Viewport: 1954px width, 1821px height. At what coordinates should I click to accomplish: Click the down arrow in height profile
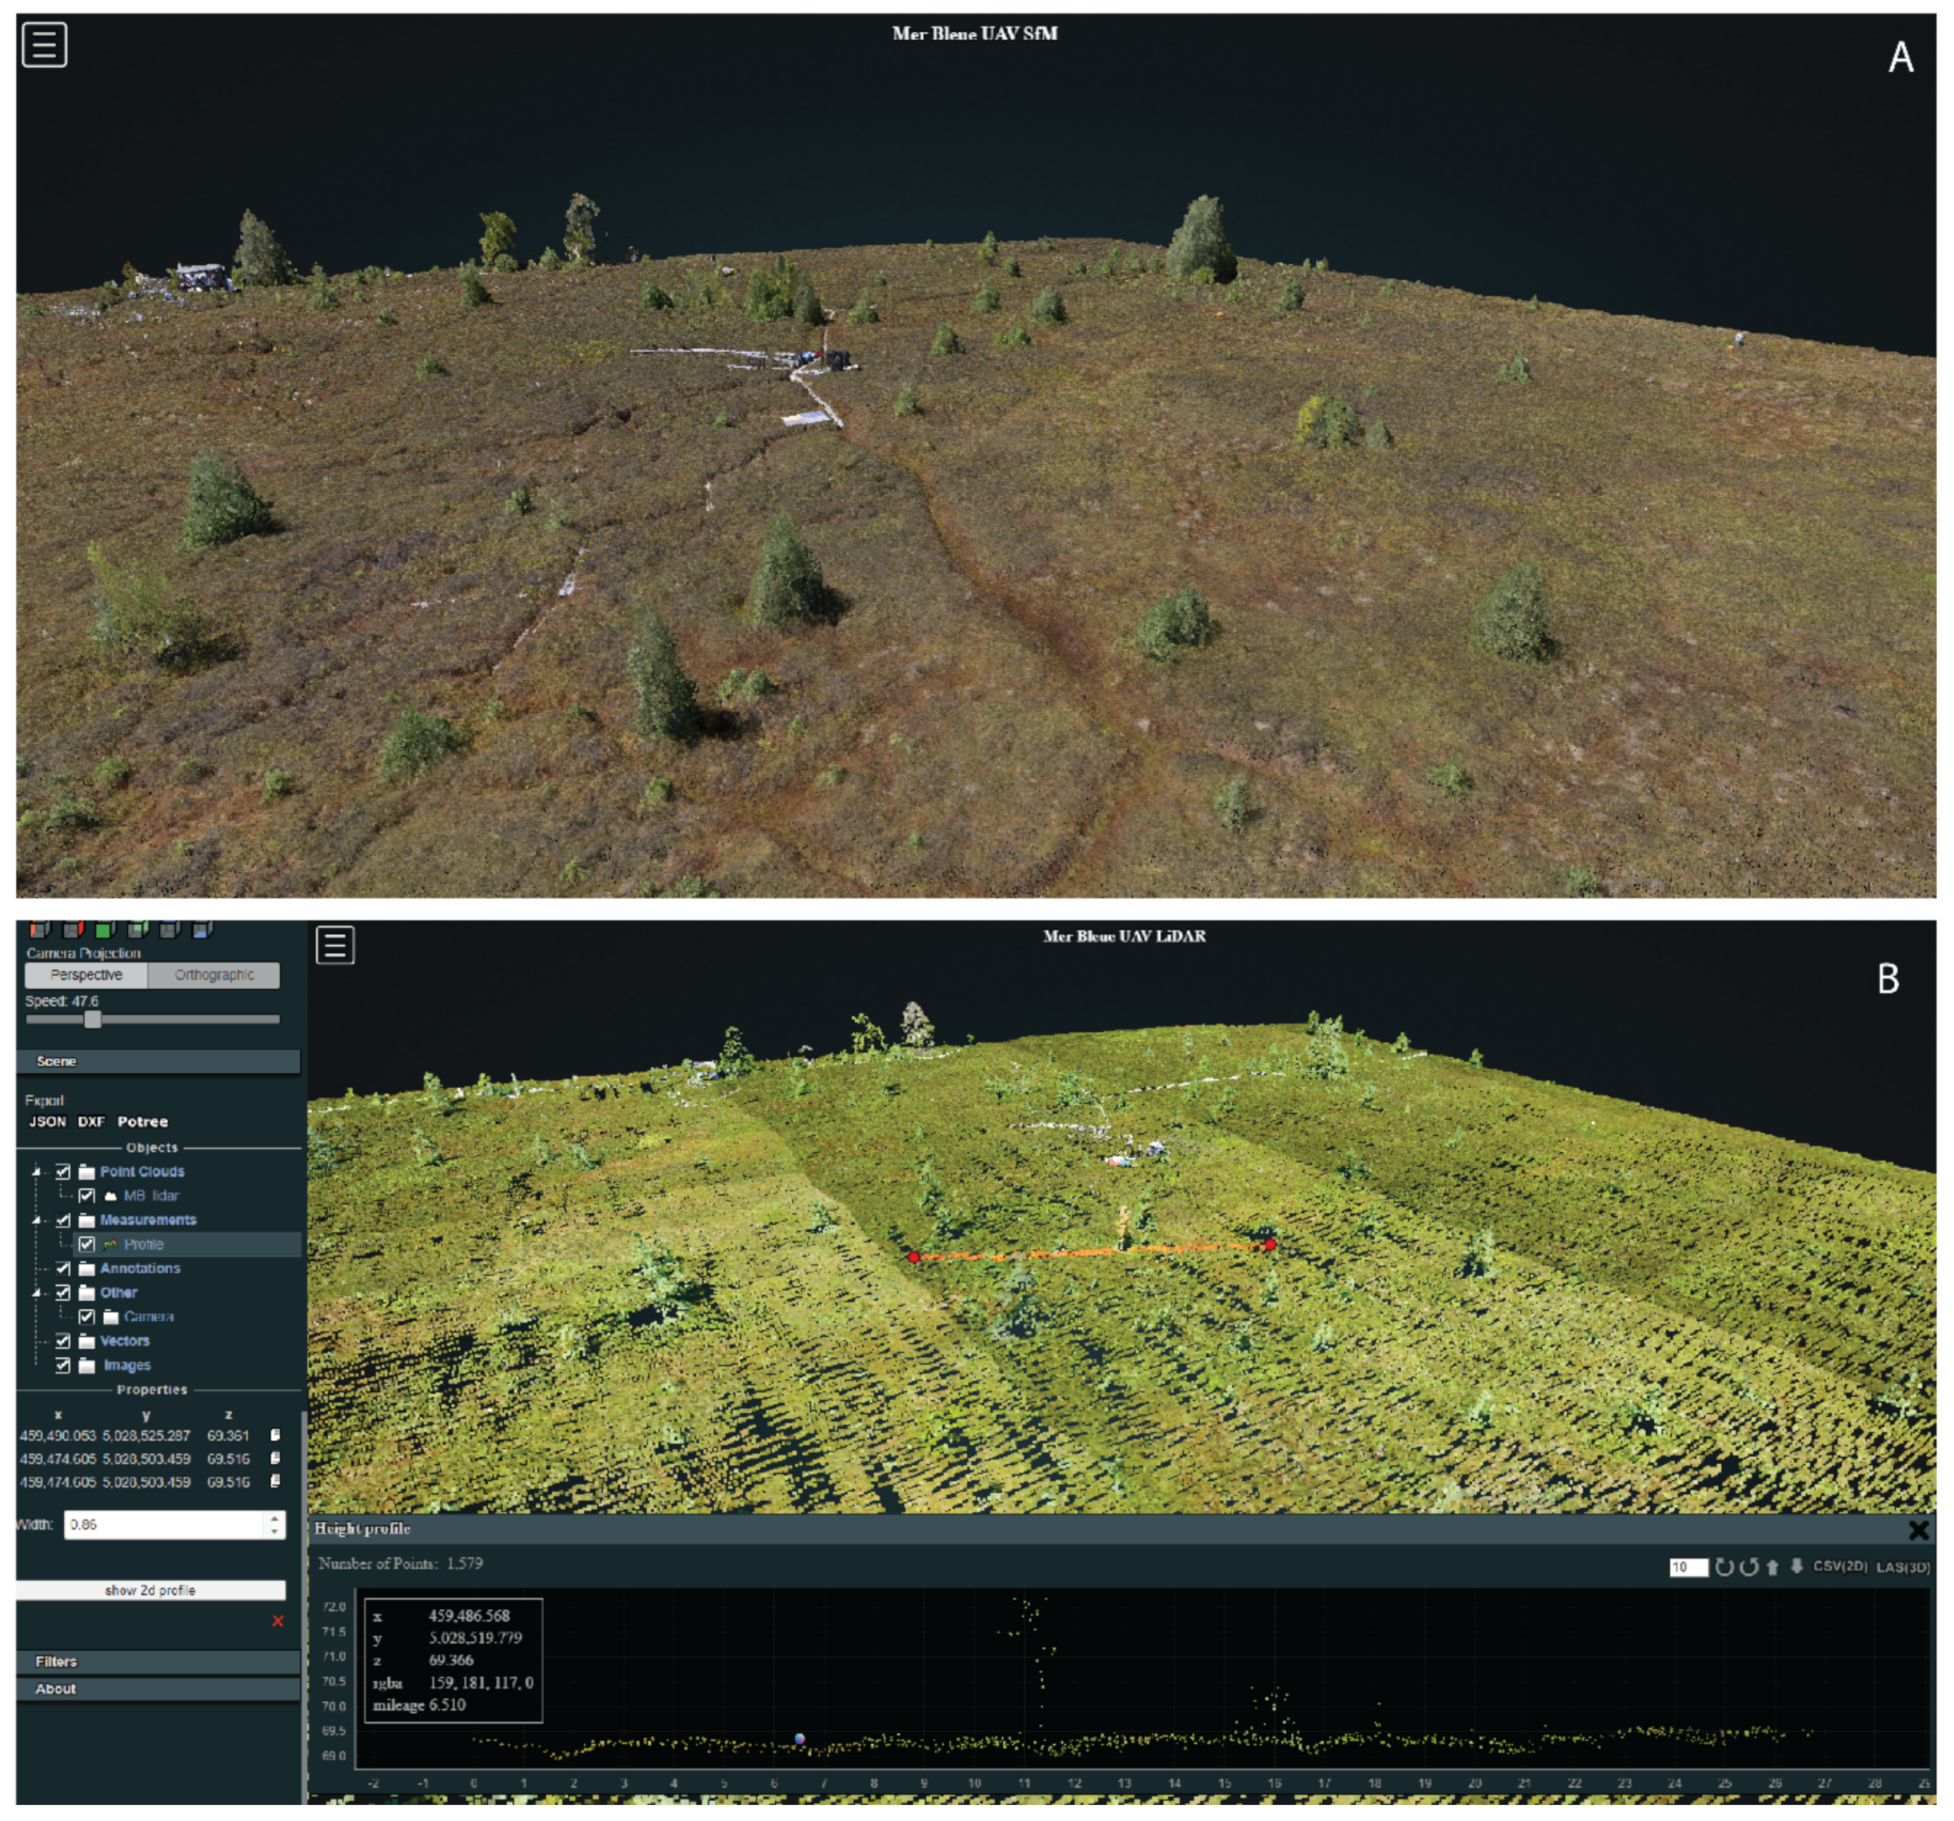pos(1796,1567)
